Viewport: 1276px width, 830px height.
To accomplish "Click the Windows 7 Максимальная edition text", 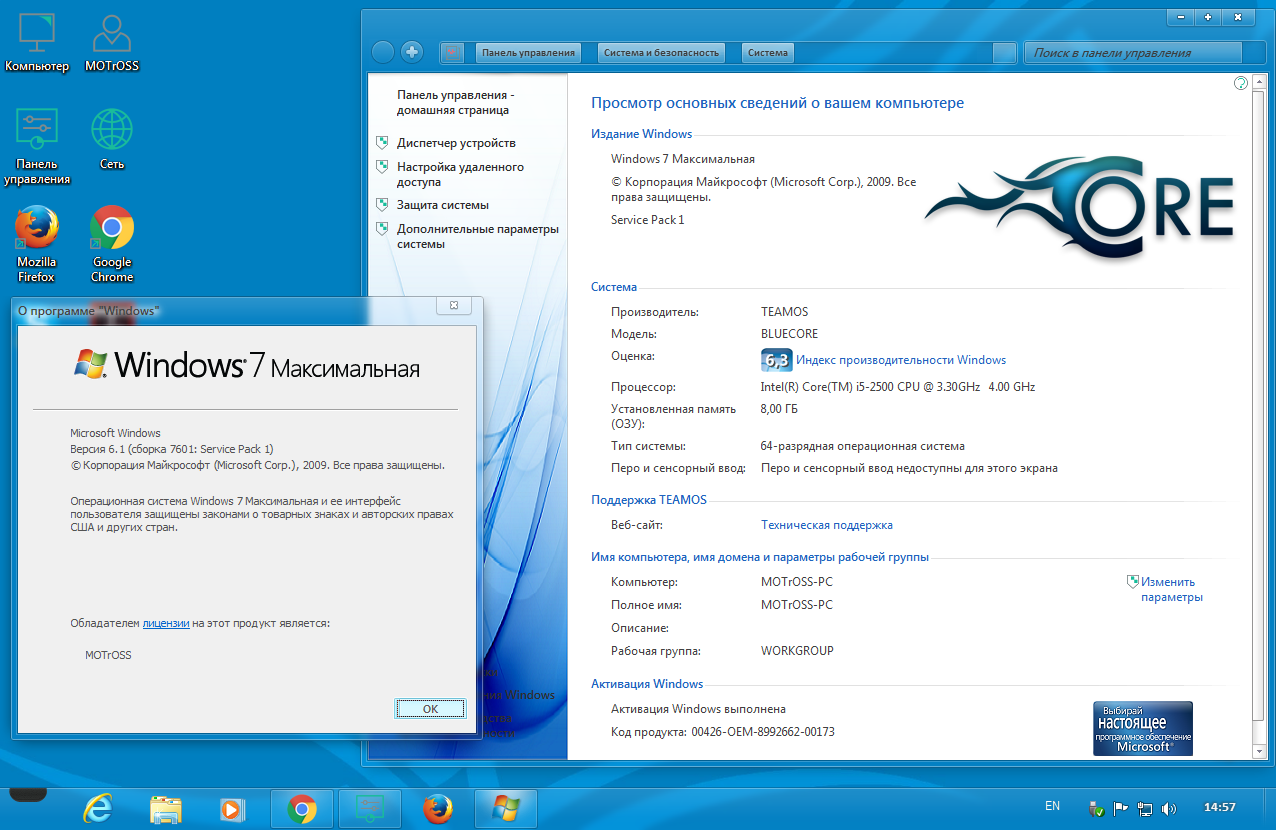I will pyautogui.click(x=683, y=159).
